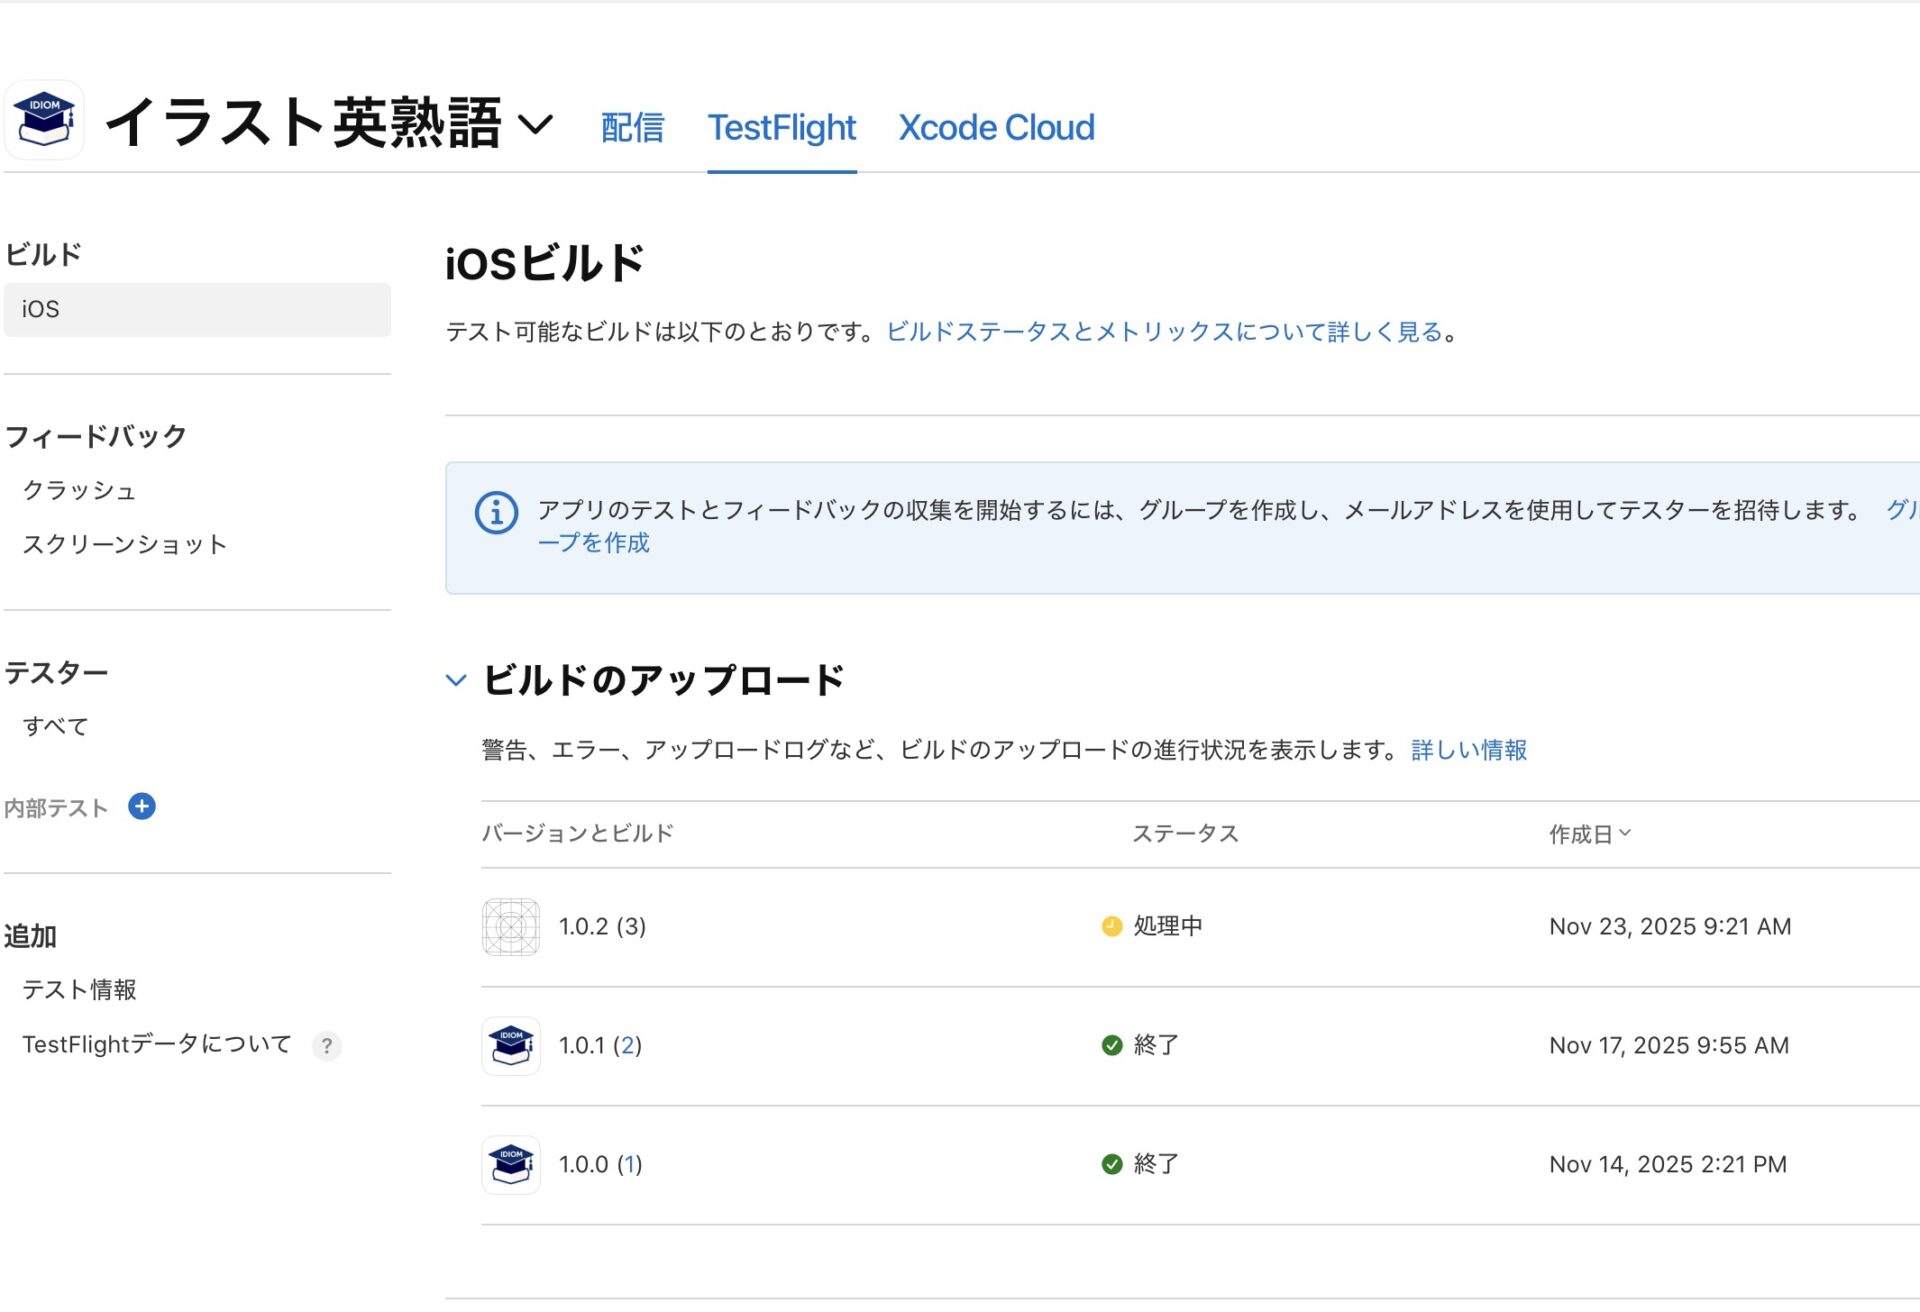
Task: Open the Xcode Cloud tab
Action: pos(996,128)
